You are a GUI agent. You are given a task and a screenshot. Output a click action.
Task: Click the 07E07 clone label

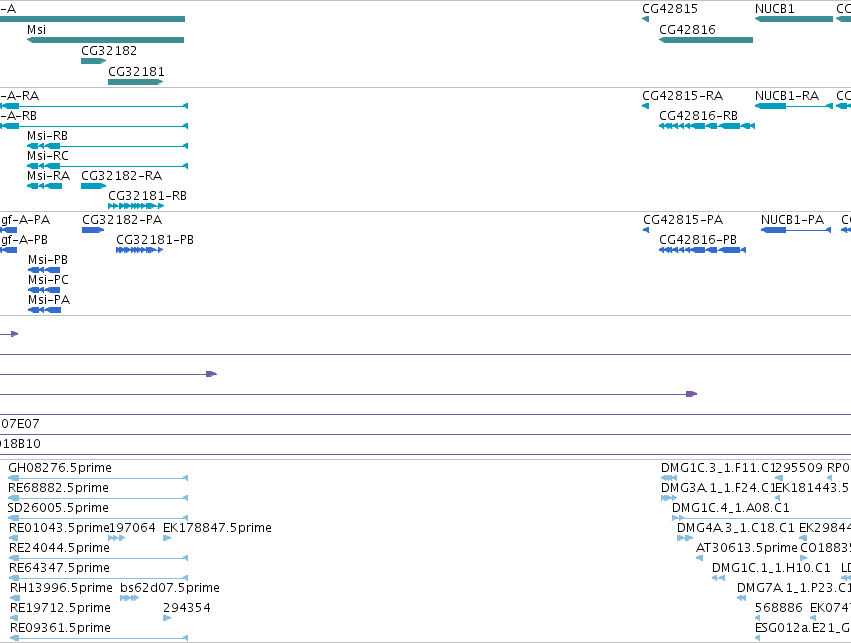coord(20,424)
